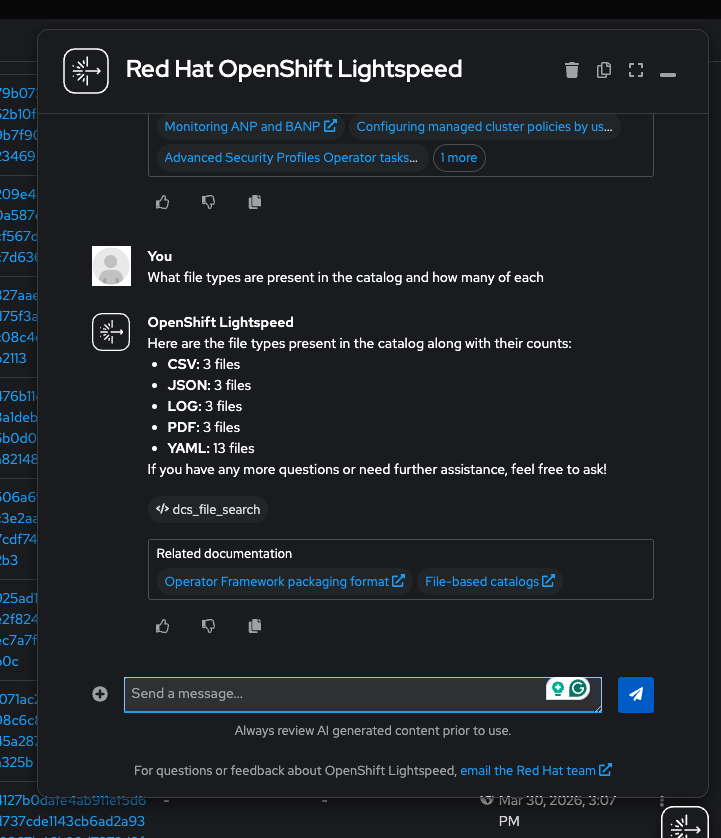Viewport: 721px width, 838px height.
Task: Open Configuring managed cluster policies link
Action: click(484, 127)
